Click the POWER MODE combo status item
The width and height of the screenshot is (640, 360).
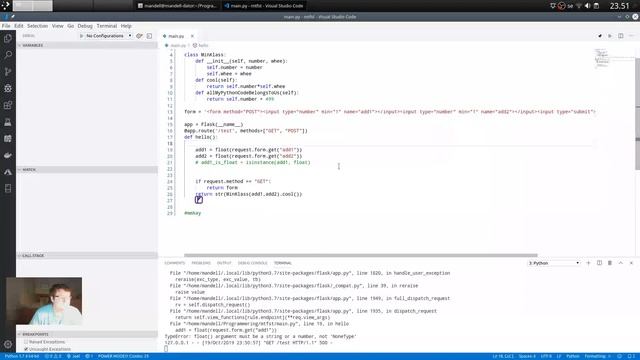(123, 356)
